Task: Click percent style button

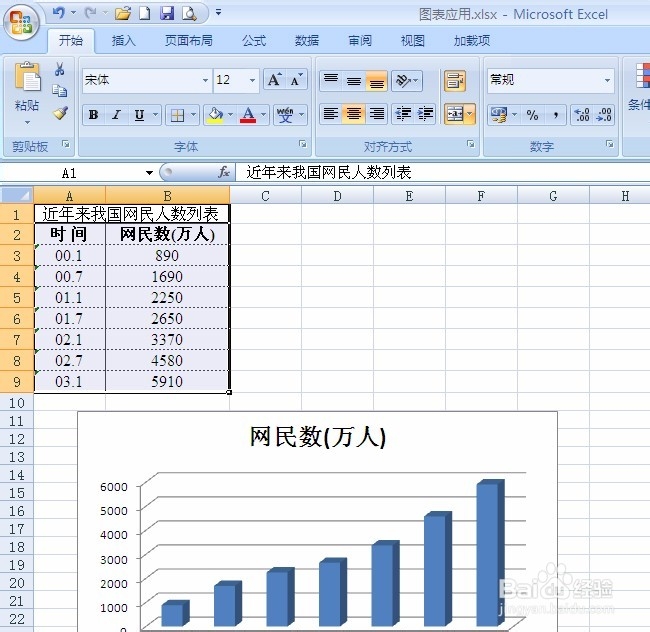Action: pyautogui.click(x=532, y=115)
